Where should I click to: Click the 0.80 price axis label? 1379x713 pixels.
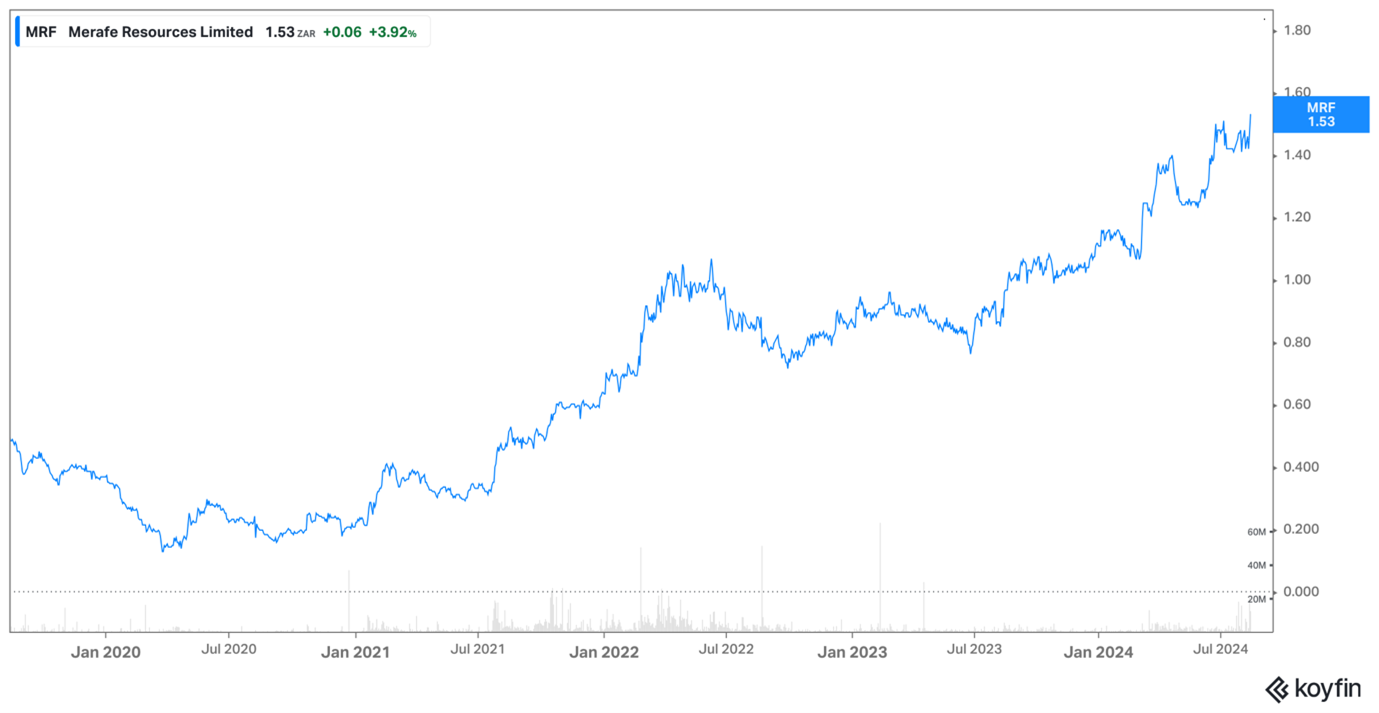point(1297,342)
